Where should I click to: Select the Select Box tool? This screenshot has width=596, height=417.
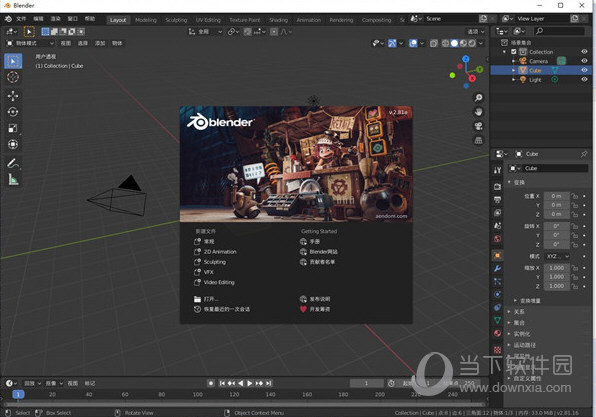[13, 61]
